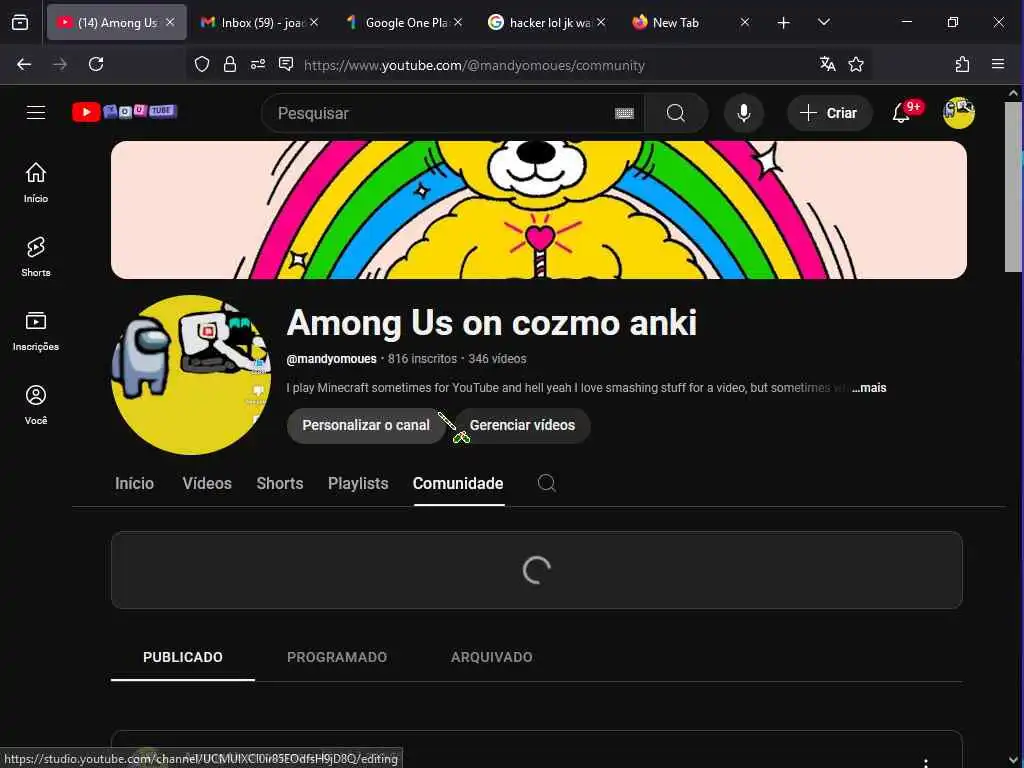Click the 346 vídeos count text

pos(497,359)
